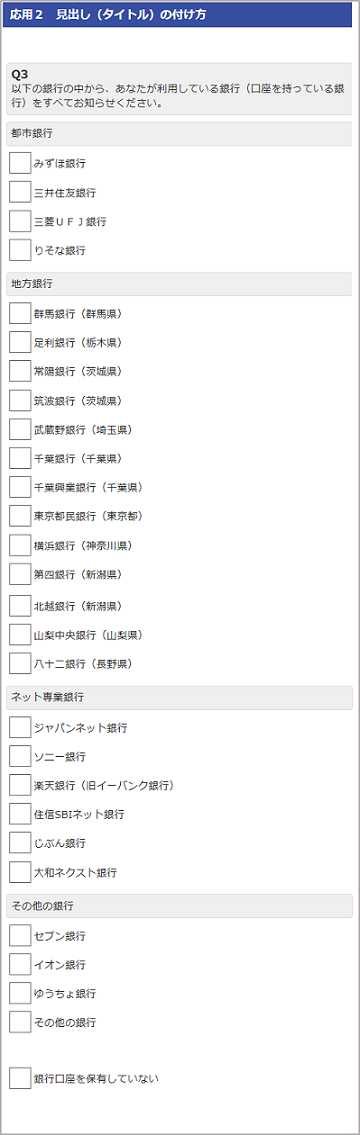Screen dimensions: 360x1135
Task: Tick 楽天銀行（旧イーバンク銀行） checkbox
Action: click(20, 785)
